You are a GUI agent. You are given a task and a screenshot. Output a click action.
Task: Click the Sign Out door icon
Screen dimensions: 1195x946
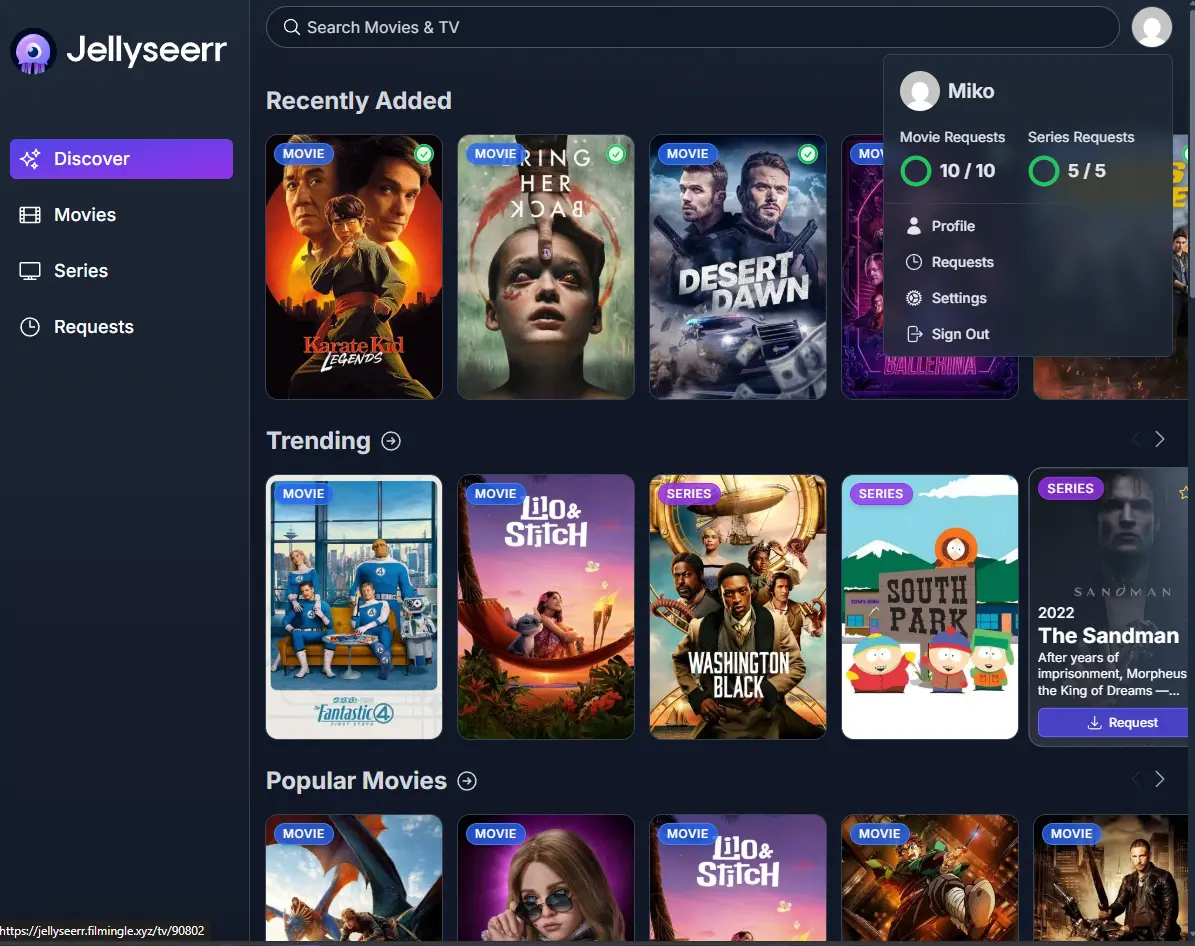[914, 334]
